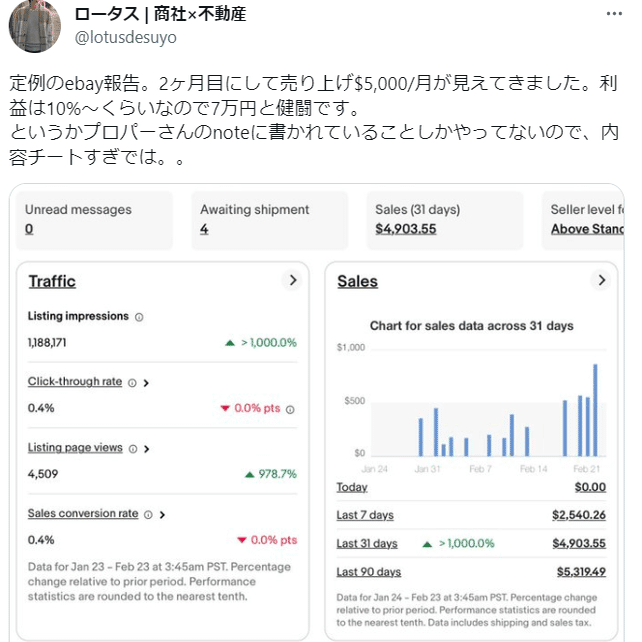The height and width of the screenshot is (642, 642).
Task: Show the info icon beside Sales conversion rate
Action: pos(148,515)
